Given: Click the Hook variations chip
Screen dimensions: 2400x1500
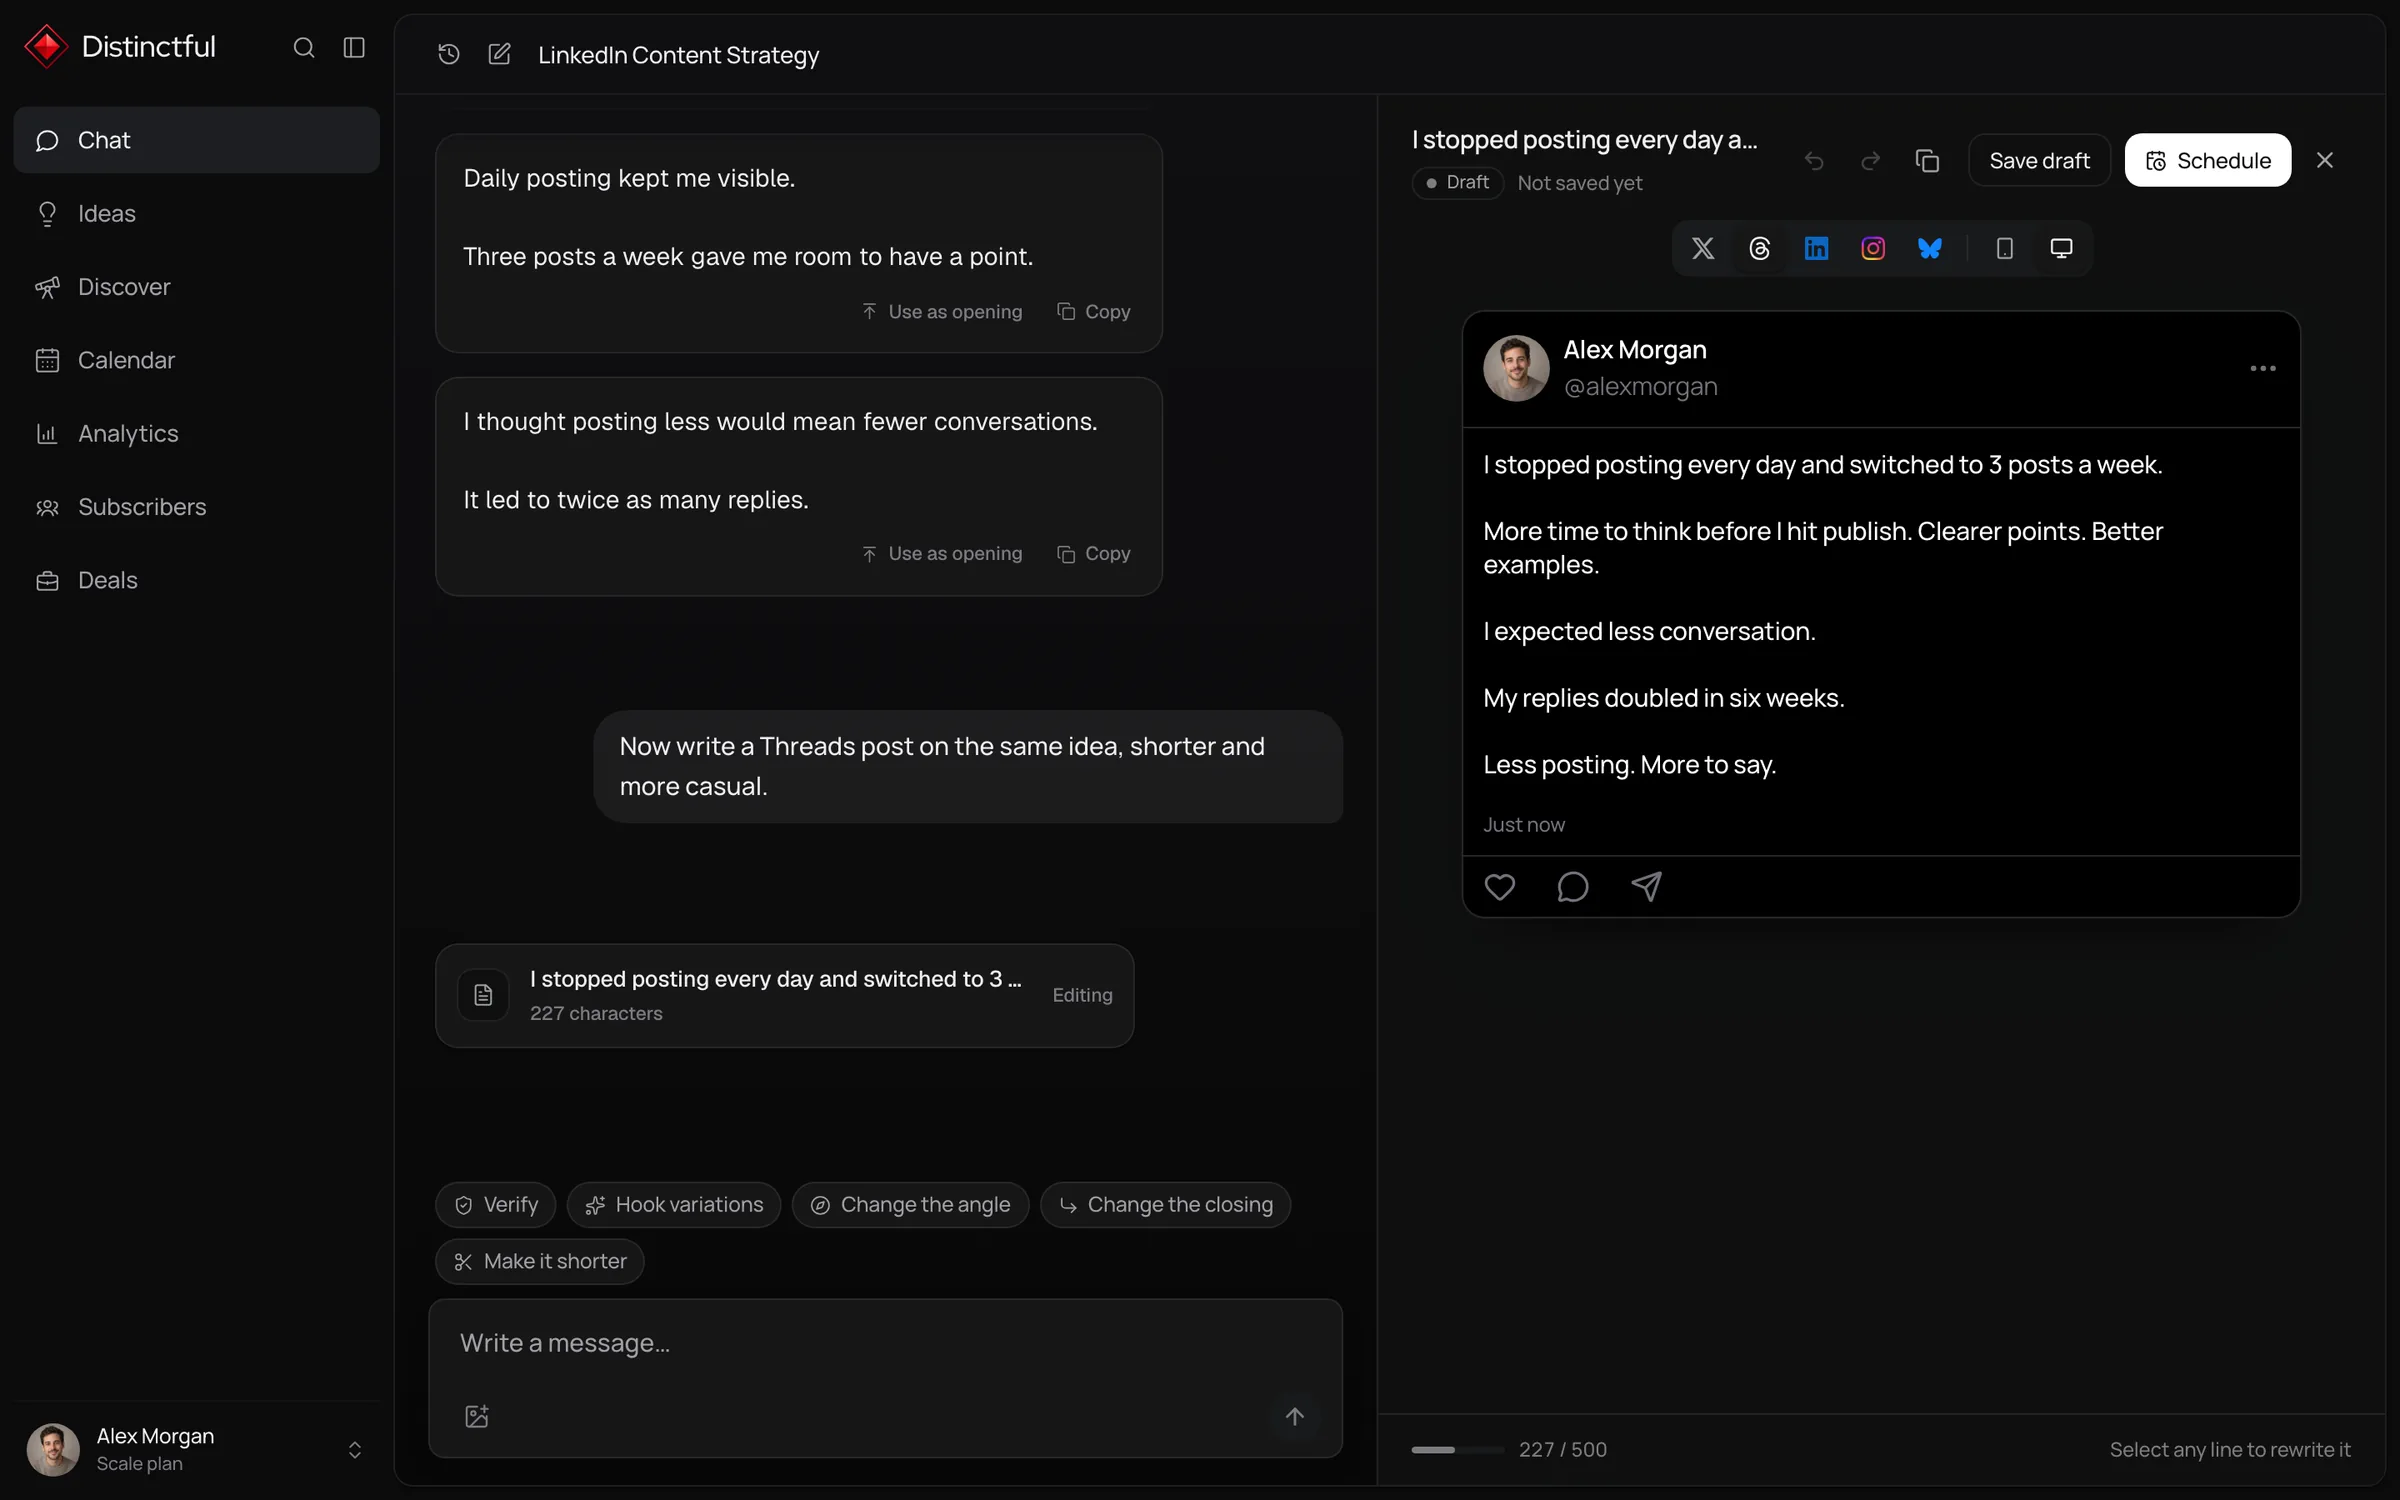Looking at the screenshot, I should click(x=674, y=1205).
